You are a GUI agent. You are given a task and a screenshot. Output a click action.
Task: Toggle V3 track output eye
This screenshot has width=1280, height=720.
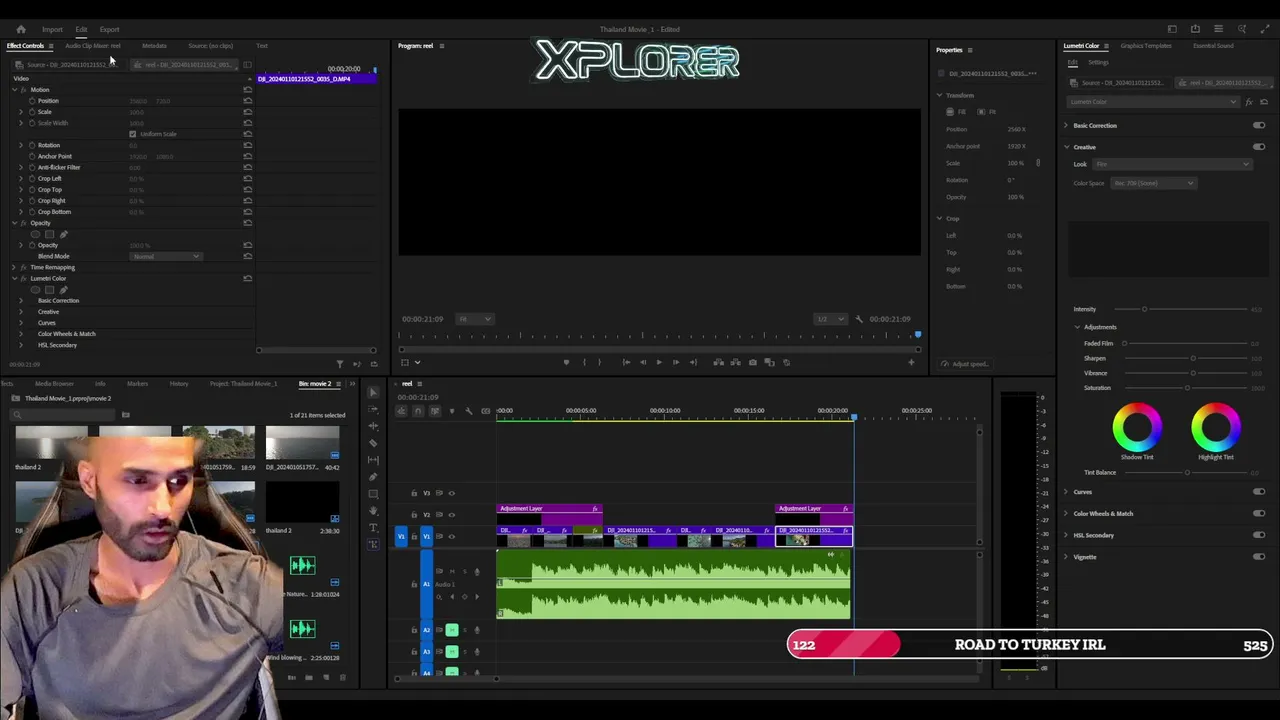(x=451, y=493)
